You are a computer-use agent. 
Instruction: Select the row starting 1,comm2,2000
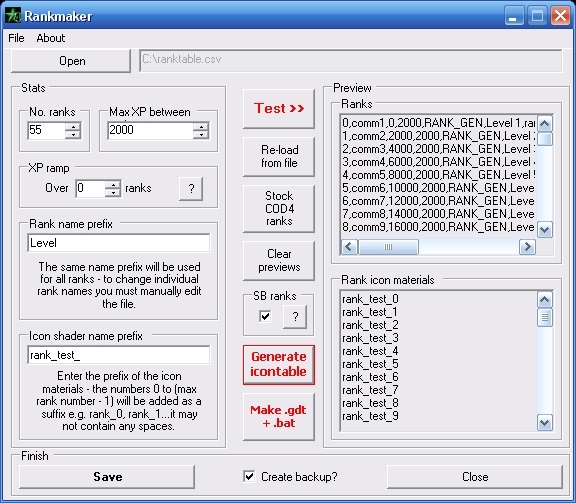click(x=438, y=136)
